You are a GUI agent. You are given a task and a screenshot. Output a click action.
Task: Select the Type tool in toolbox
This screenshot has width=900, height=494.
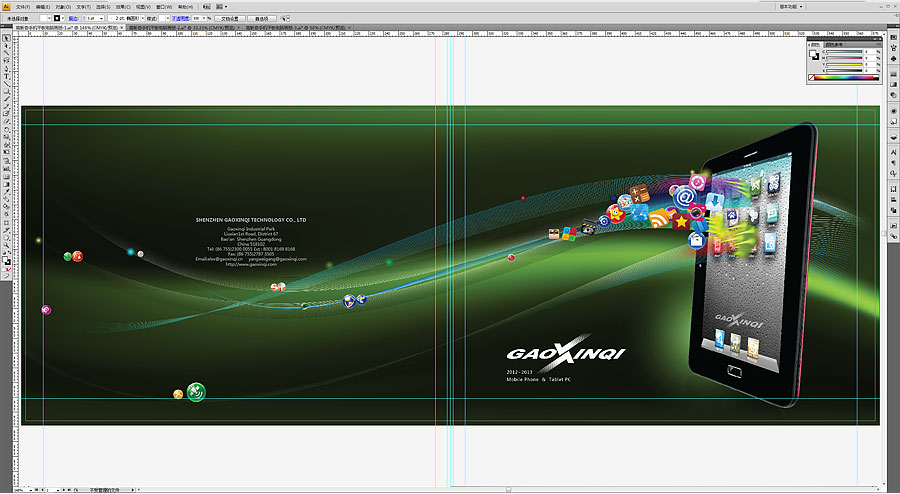6,76
